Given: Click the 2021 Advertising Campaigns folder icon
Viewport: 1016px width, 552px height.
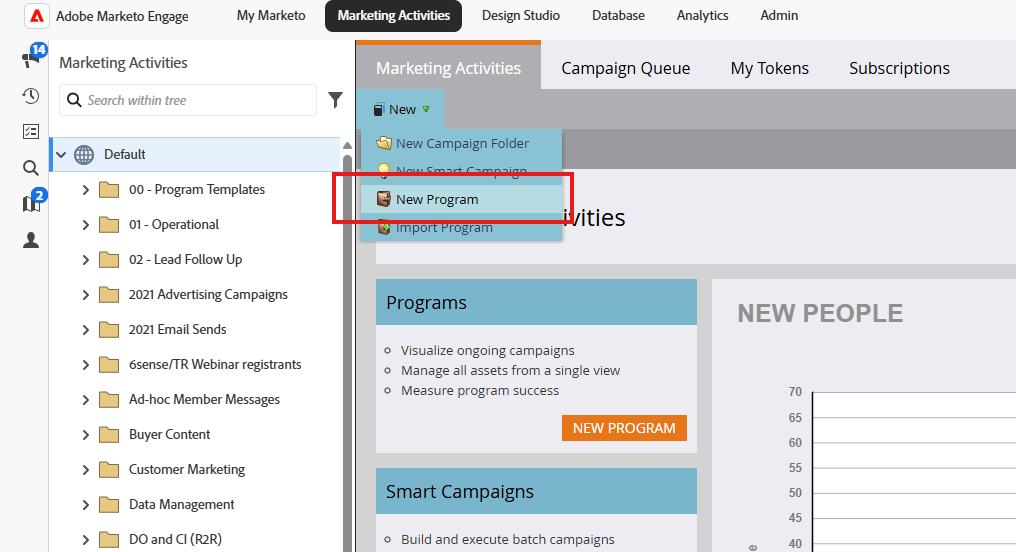Looking at the screenshot, I should click(109, 295).
